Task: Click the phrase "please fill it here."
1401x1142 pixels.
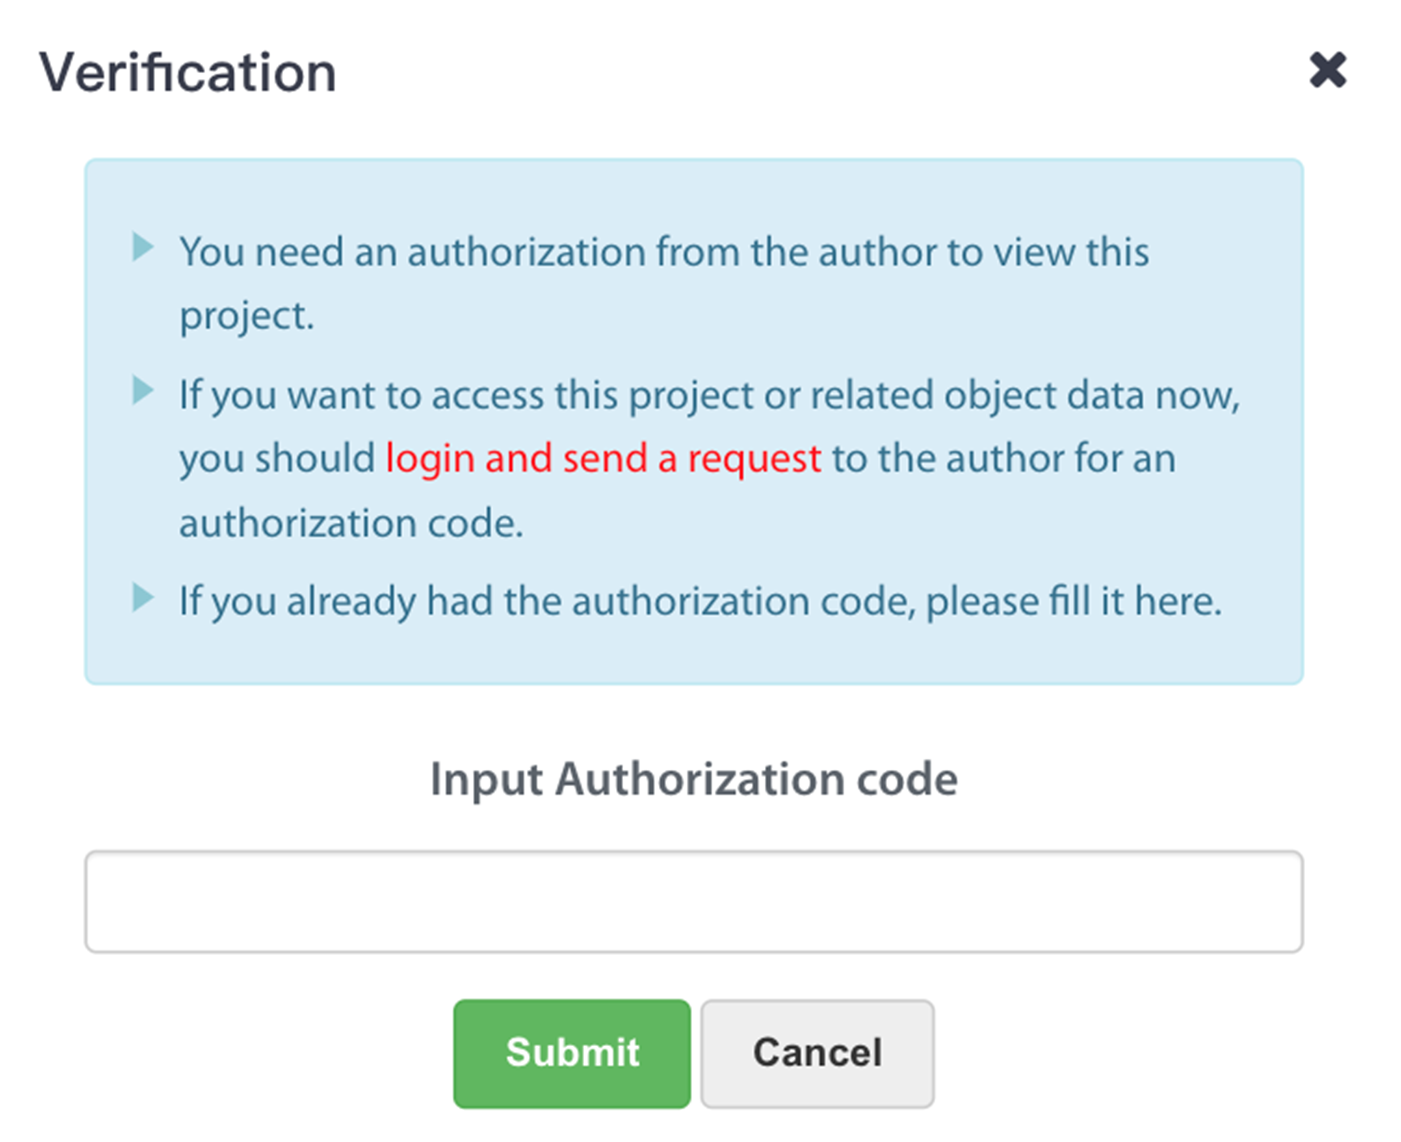Action: (1073, 602)
